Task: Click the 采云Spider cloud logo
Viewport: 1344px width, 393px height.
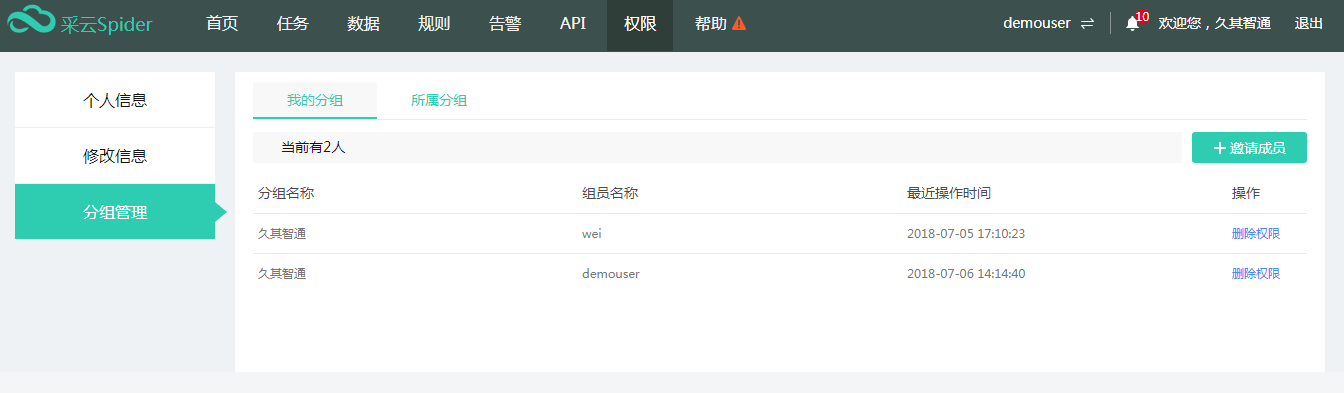Action: pos(80,22)
